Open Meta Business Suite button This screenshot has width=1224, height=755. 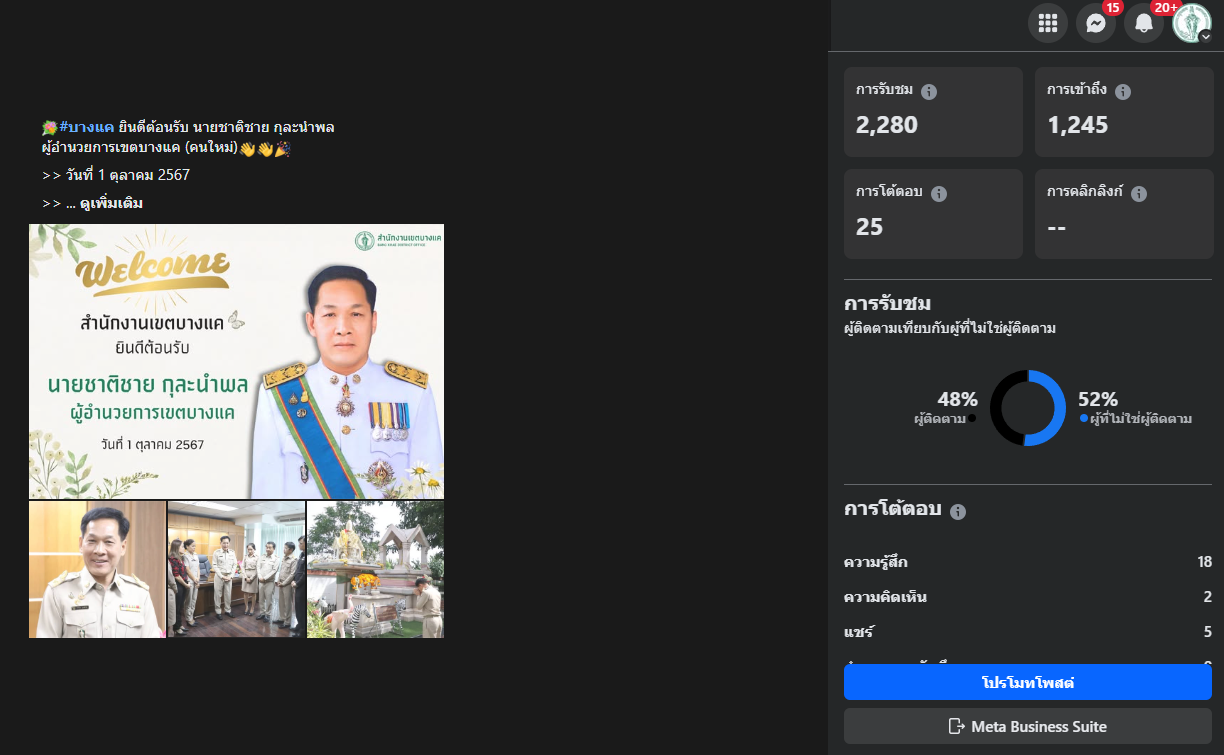pos(1027,726)
